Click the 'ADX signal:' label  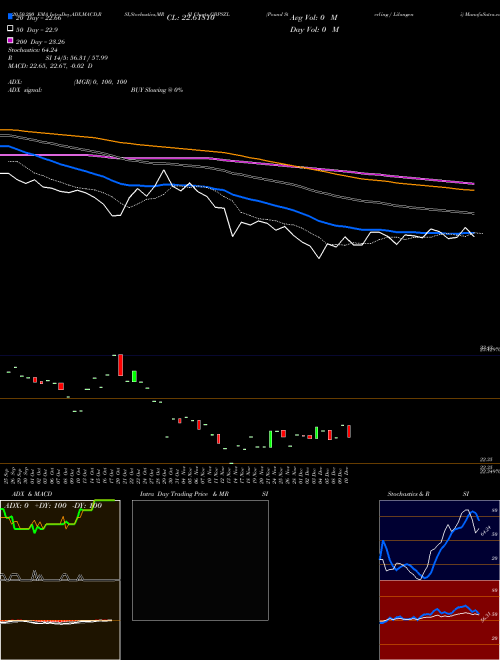point(25,90)
